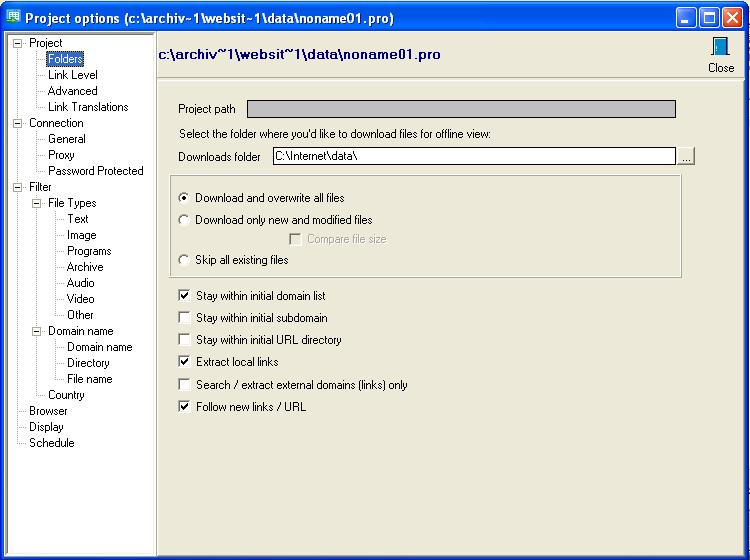Image resolution: width=750 pixels, height=560 pixels.
Task: Select Skip all existing files option
Action: point(183,260)
